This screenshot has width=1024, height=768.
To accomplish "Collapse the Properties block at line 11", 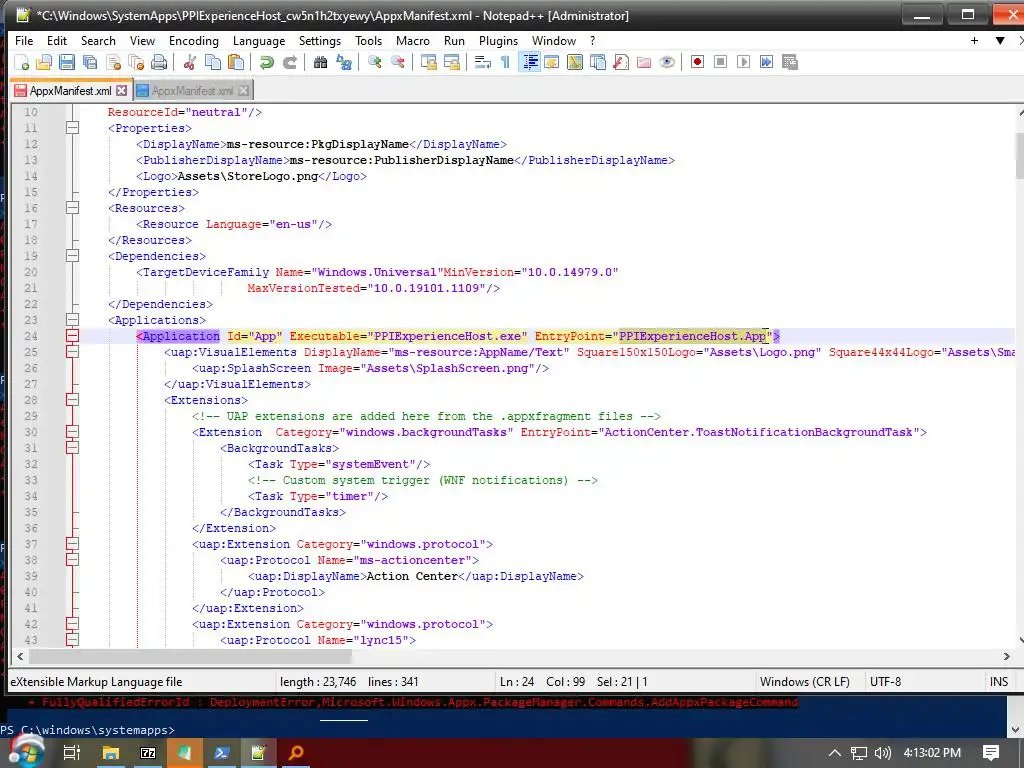I will (72, 128).
